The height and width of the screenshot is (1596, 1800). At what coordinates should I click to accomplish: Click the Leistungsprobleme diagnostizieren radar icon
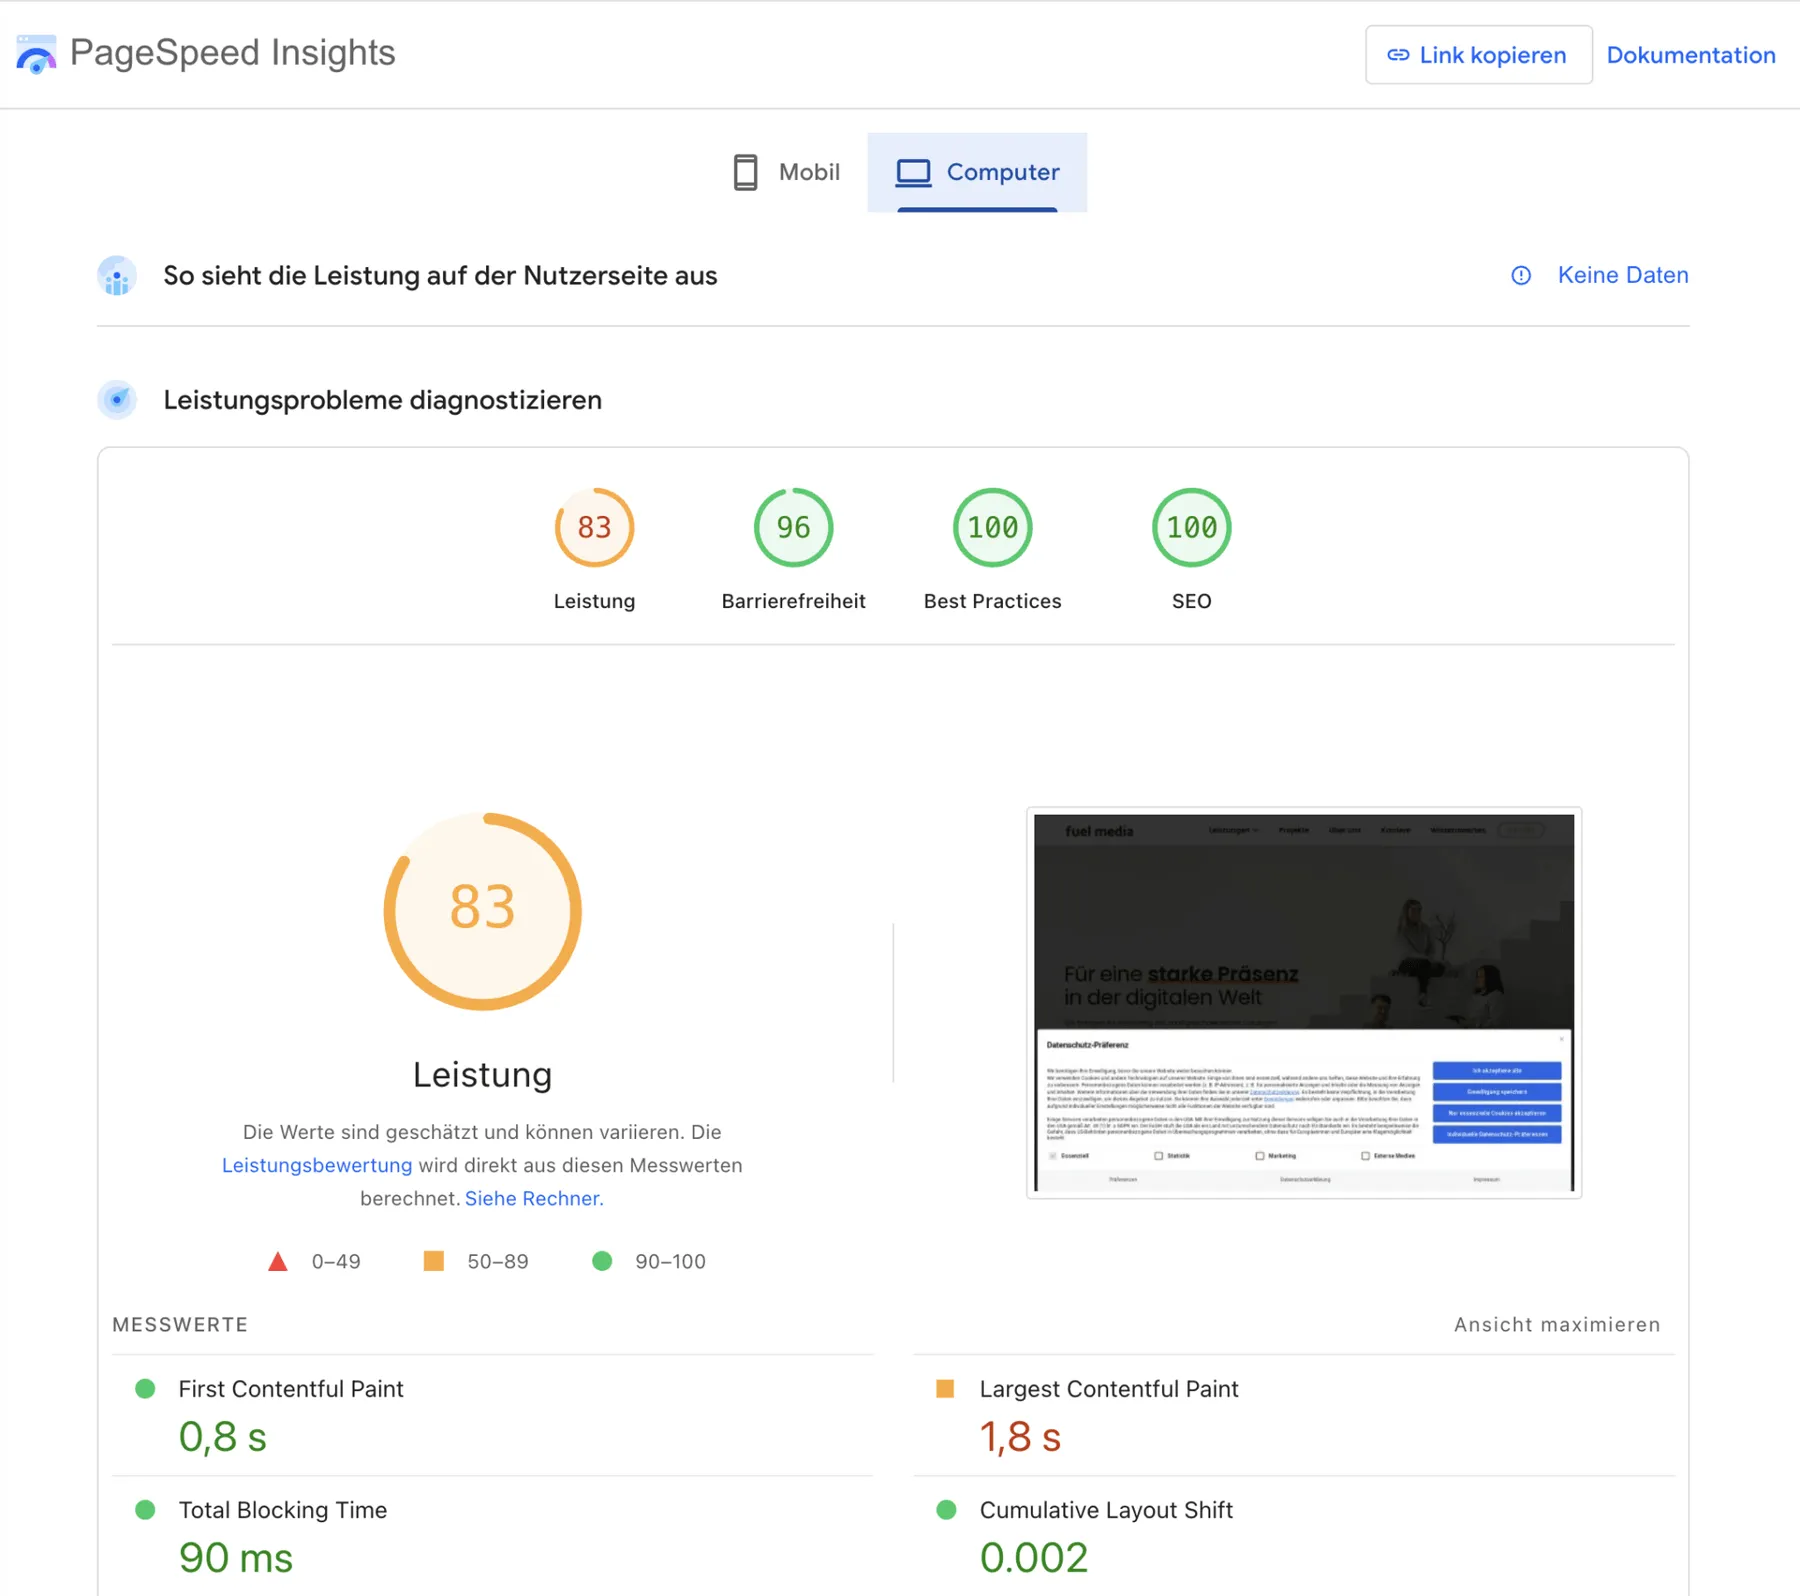click(117, 400)
